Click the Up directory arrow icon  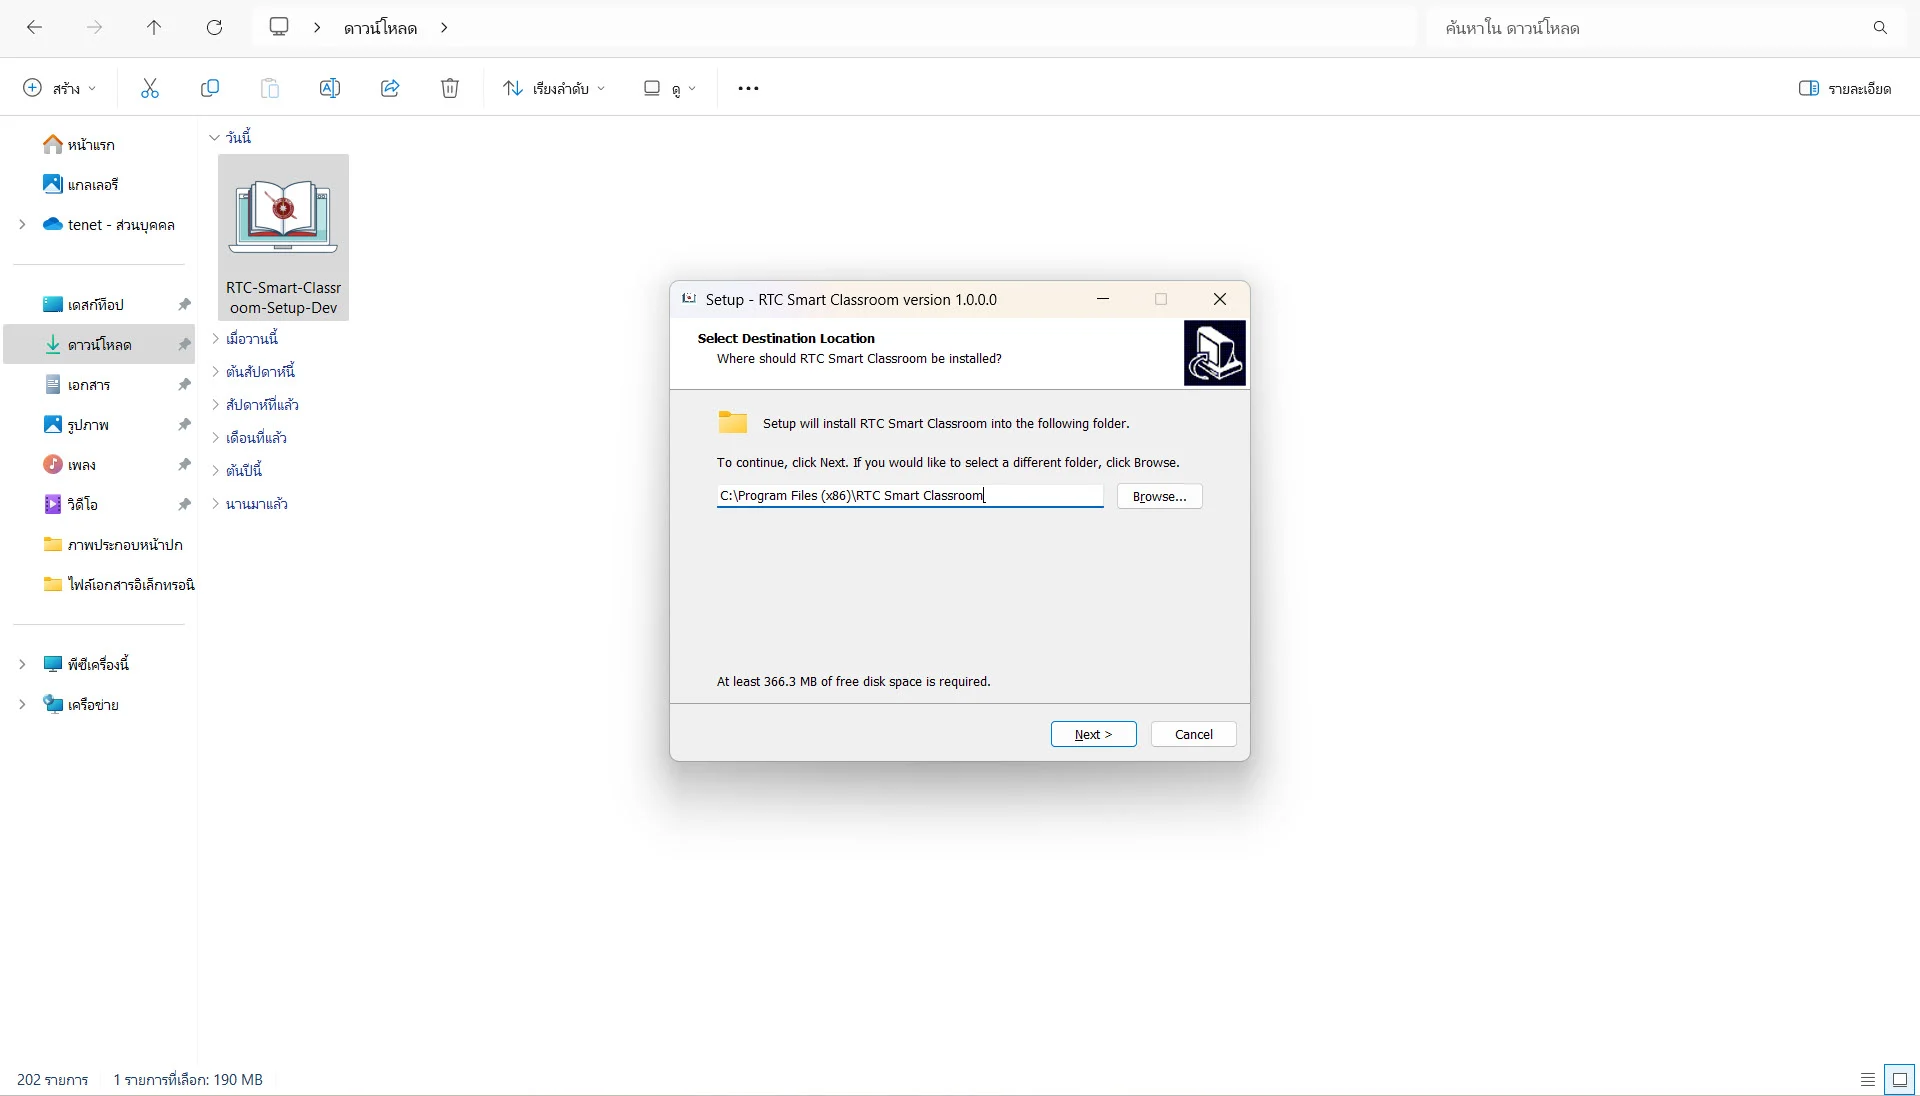tap(154, 27)
